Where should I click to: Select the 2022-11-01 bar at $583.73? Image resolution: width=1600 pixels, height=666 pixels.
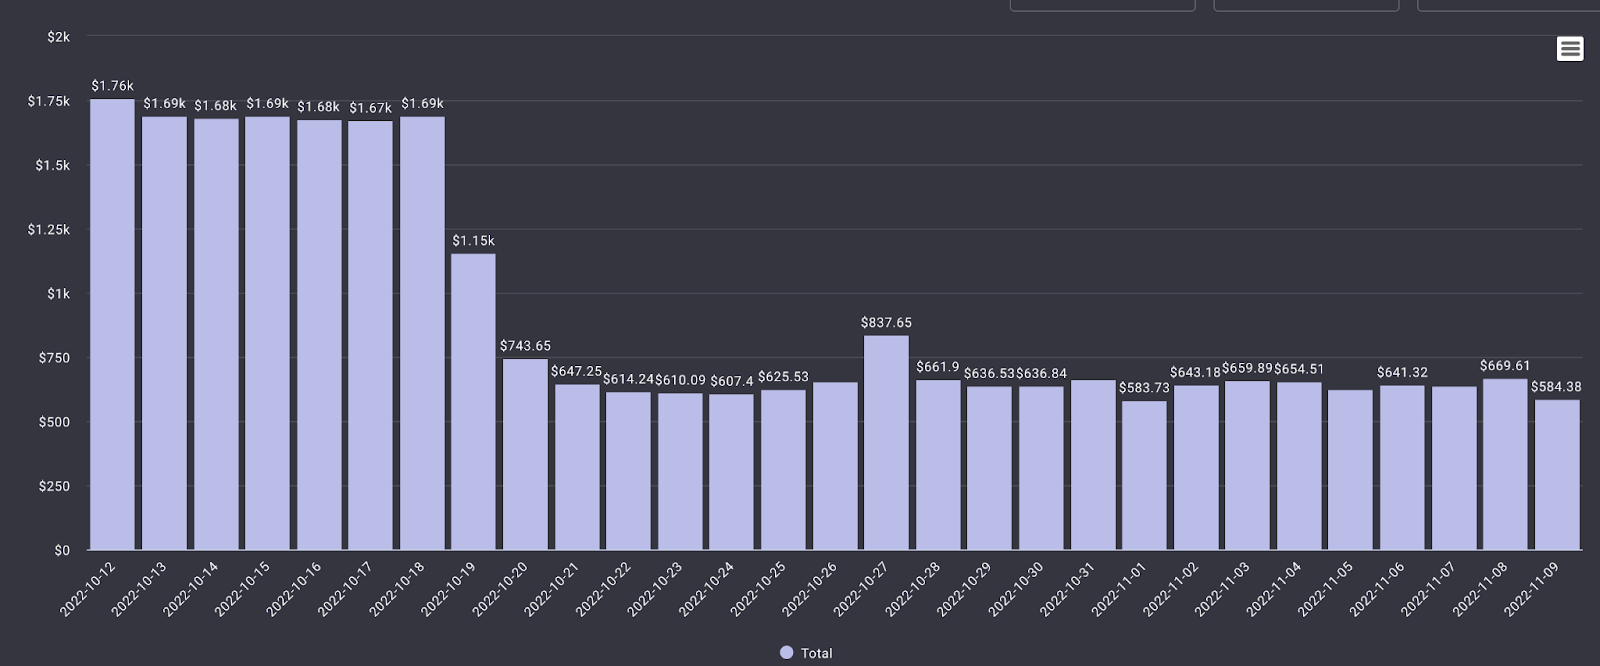click(1144, 475)
